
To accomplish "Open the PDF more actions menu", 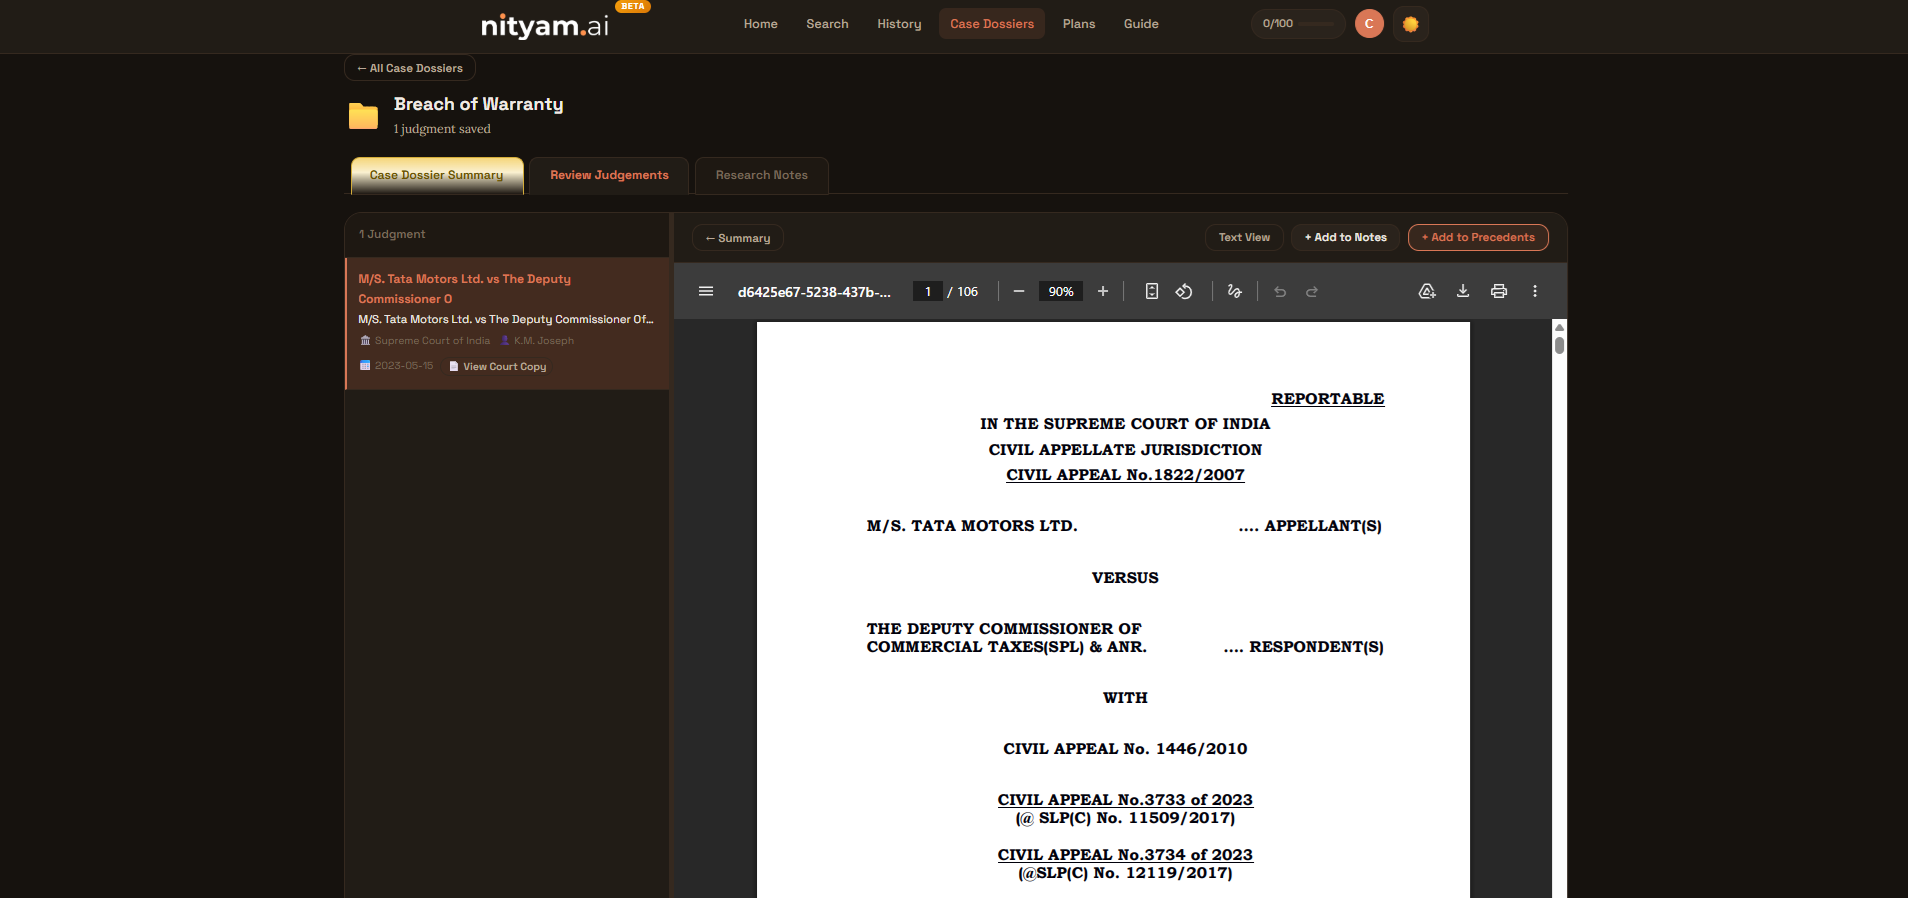I will (1535, 291).
